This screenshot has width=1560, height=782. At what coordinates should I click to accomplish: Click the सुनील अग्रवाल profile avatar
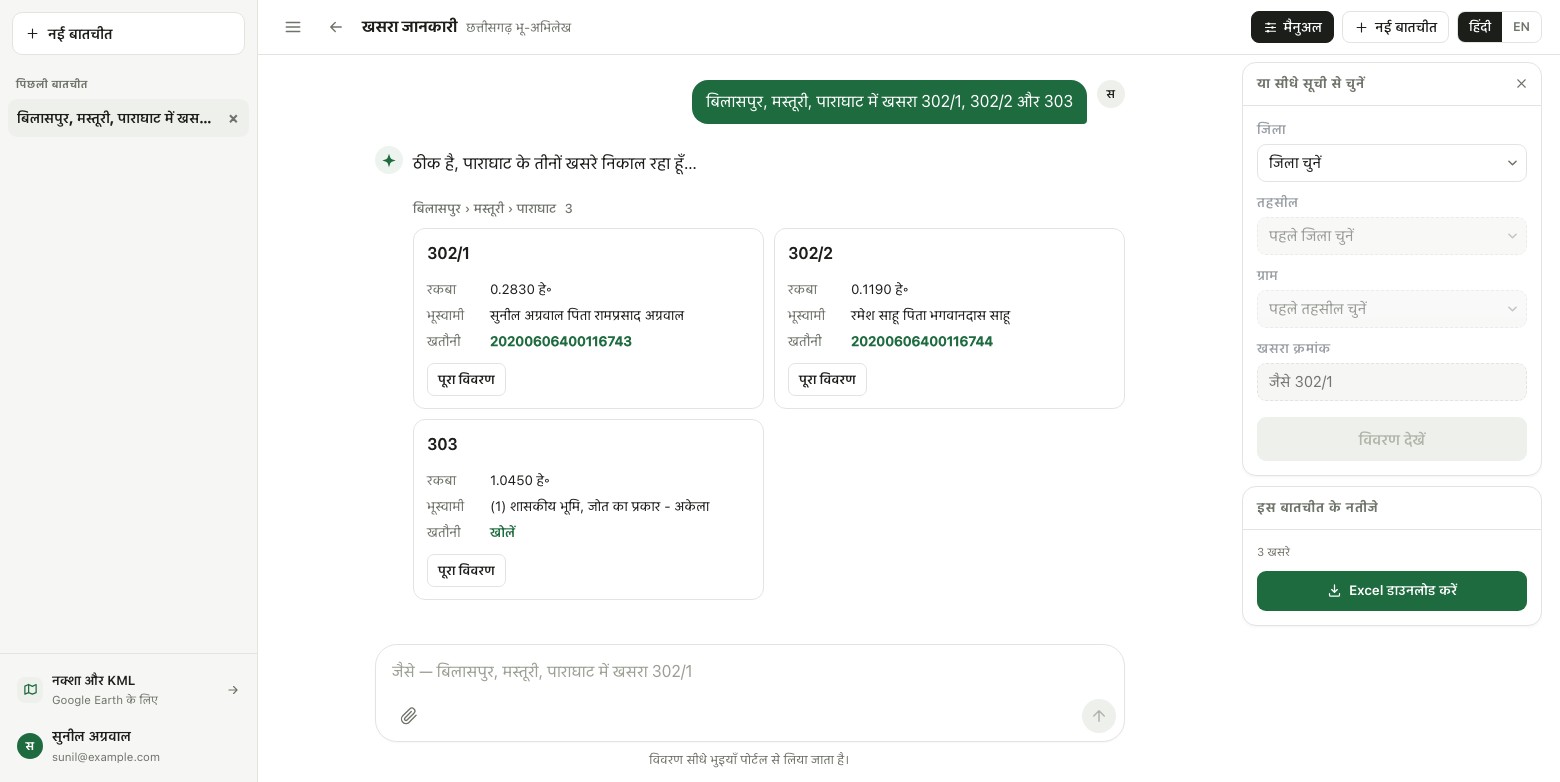pos(30,746)
